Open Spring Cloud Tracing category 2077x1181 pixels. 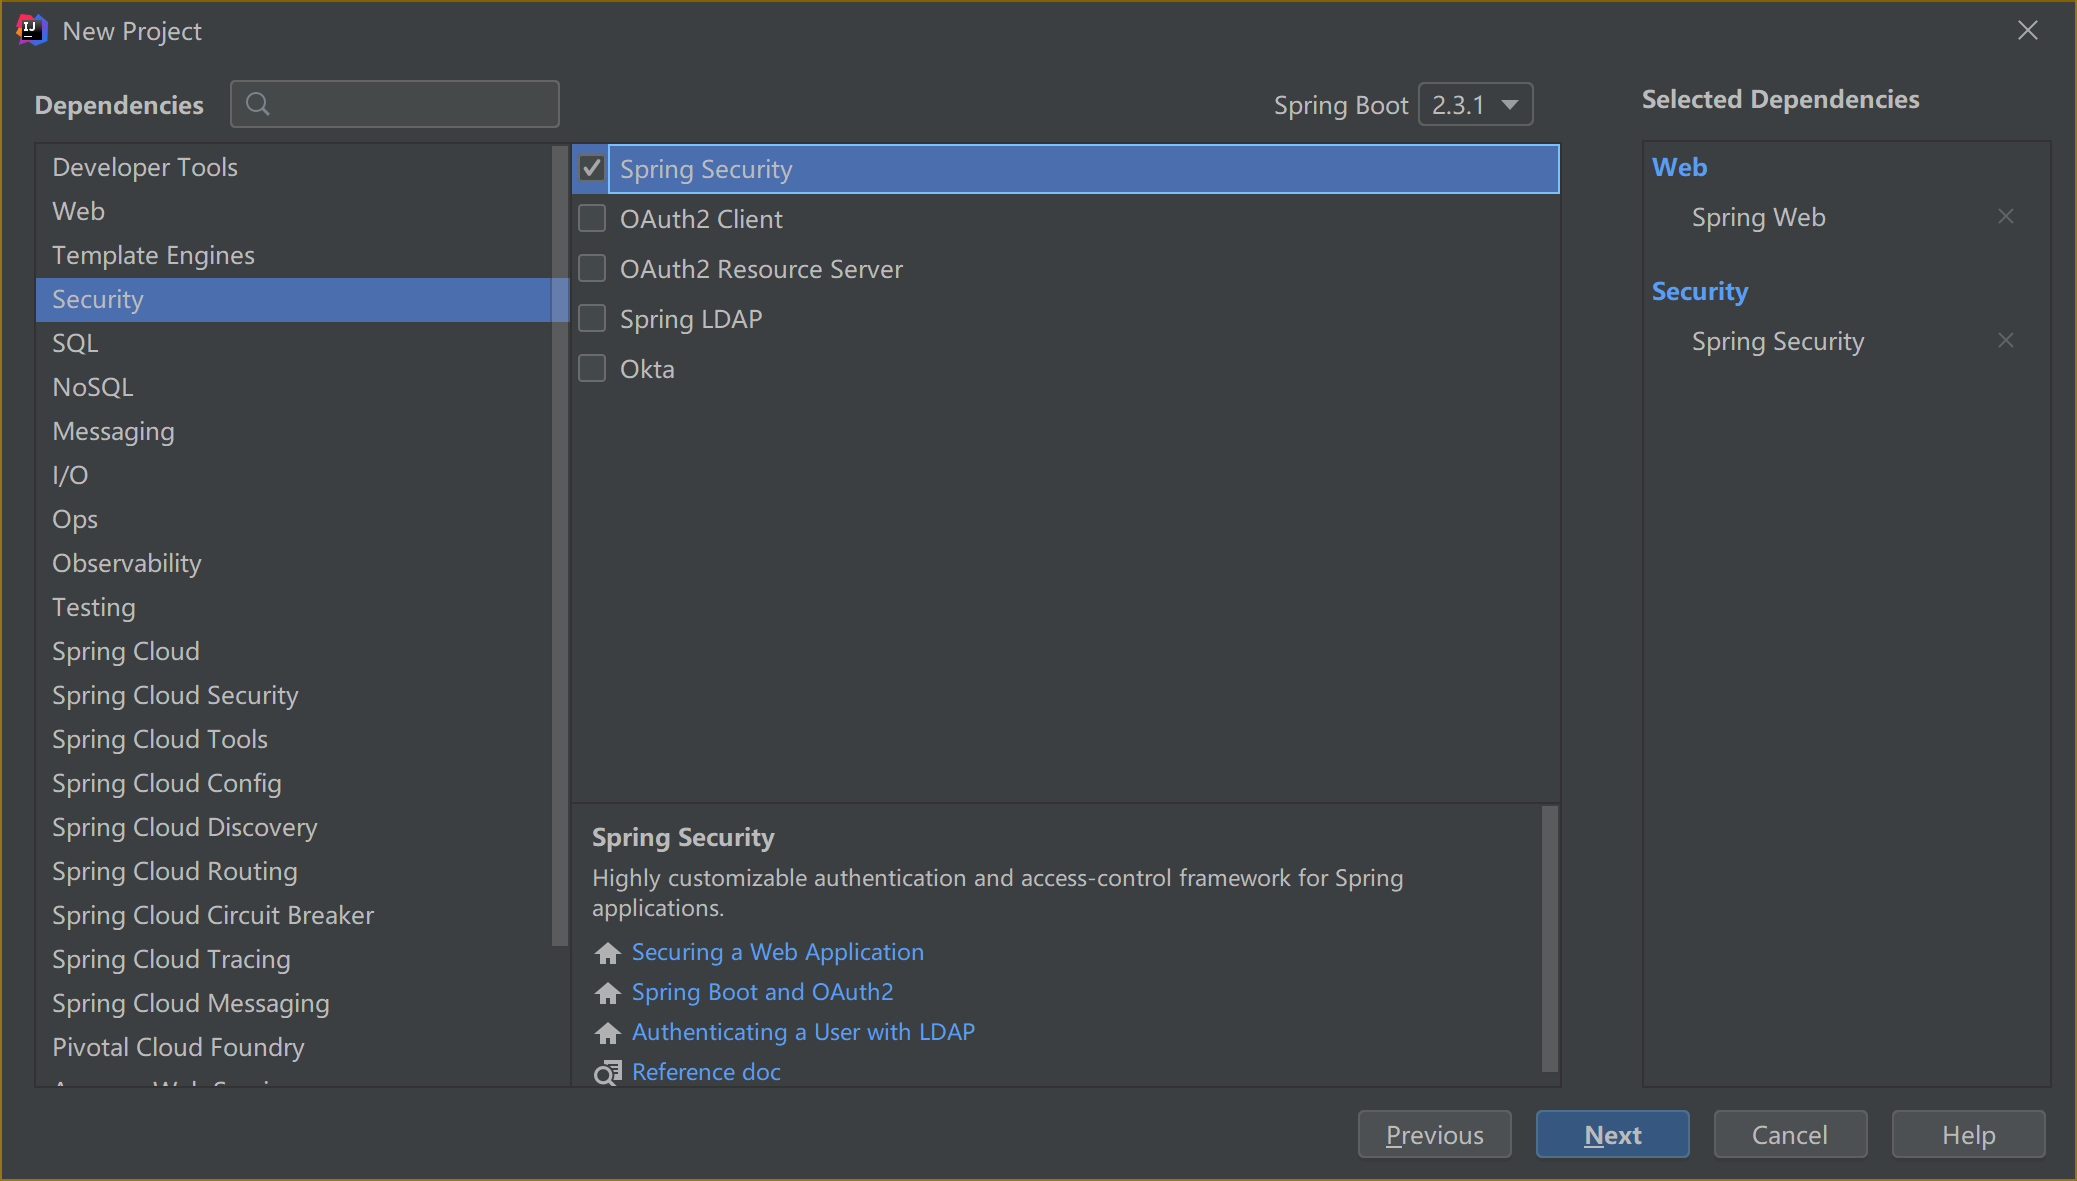click(294, 959)
